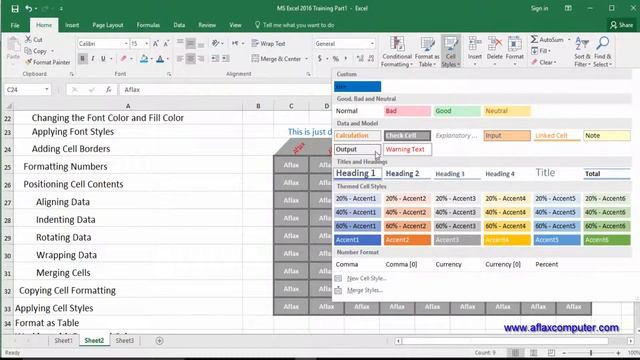Click the Copy icon in Clipboard group

(x=28, y=51)
